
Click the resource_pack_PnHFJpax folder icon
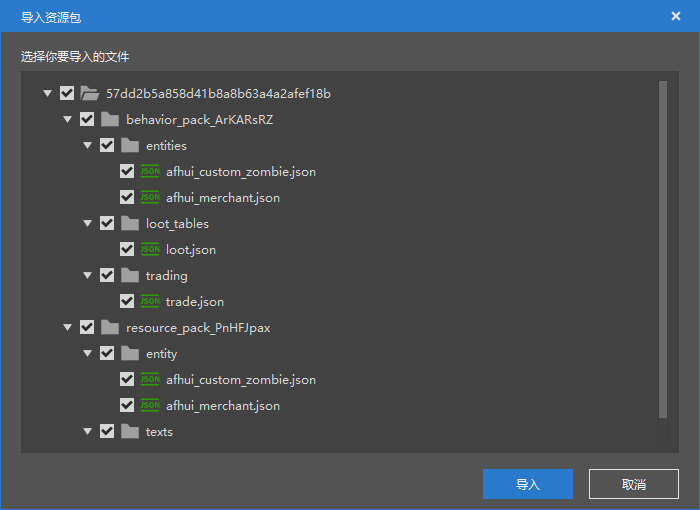110,327
